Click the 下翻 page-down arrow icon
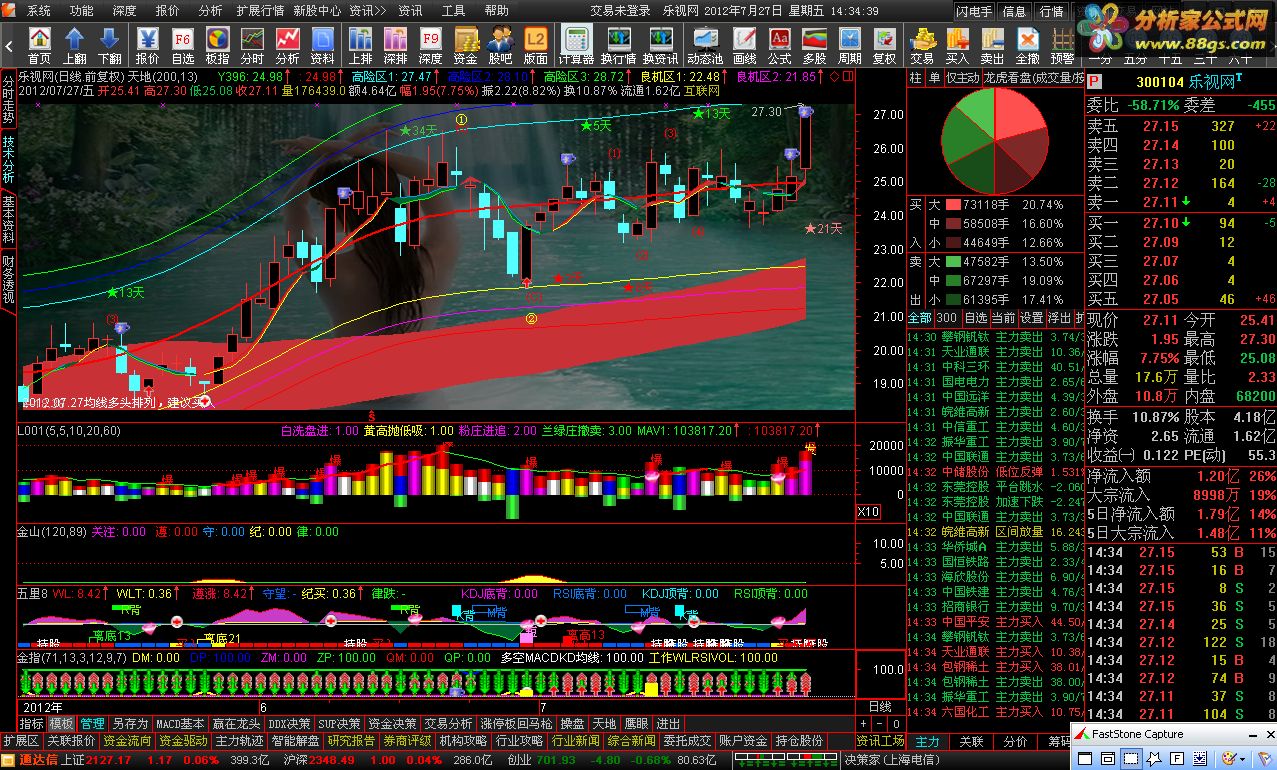 pos(110,44)
